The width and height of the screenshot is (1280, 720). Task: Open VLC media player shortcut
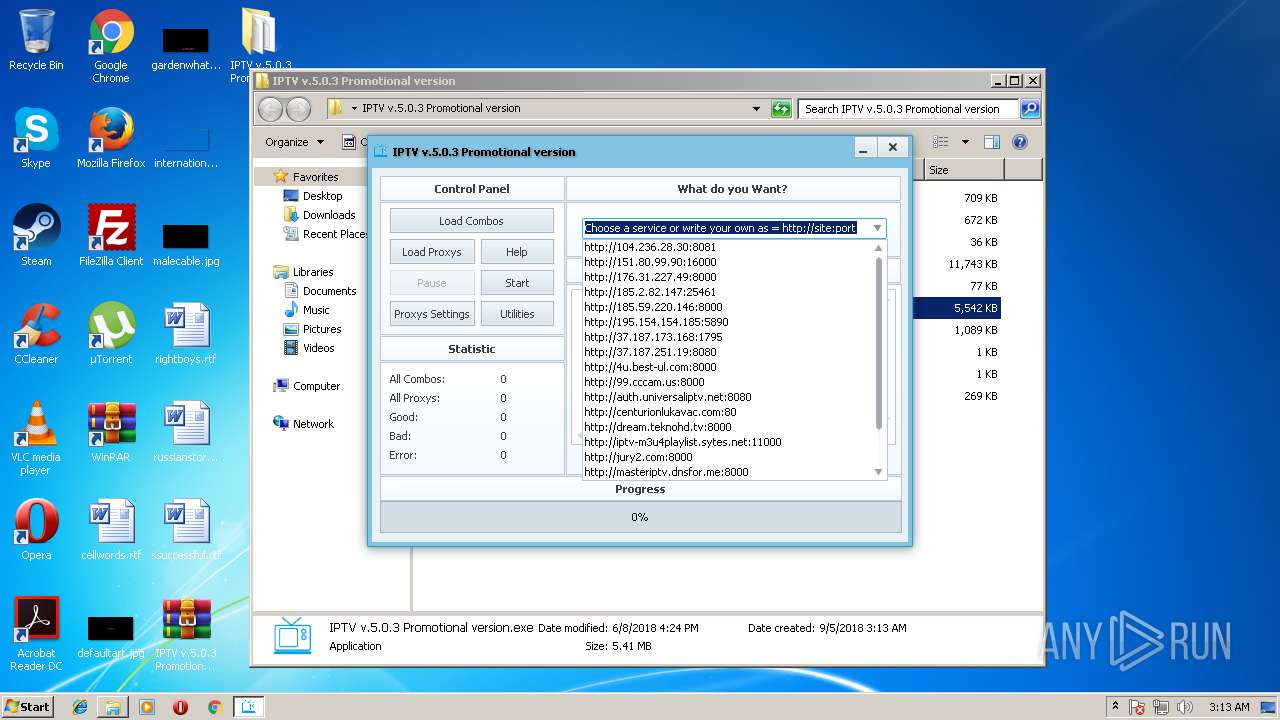[36, 438]
